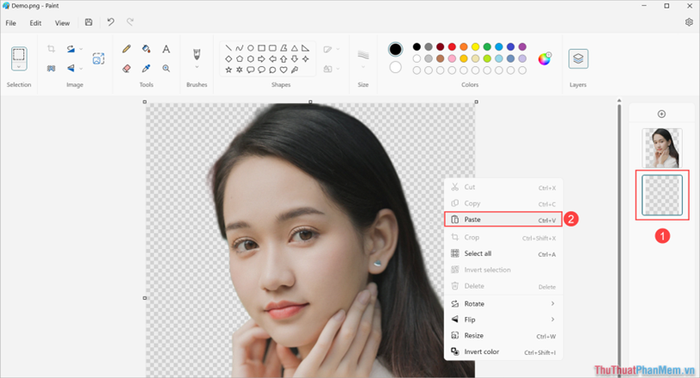Select the rectangular Selection tool

(19, 54)
